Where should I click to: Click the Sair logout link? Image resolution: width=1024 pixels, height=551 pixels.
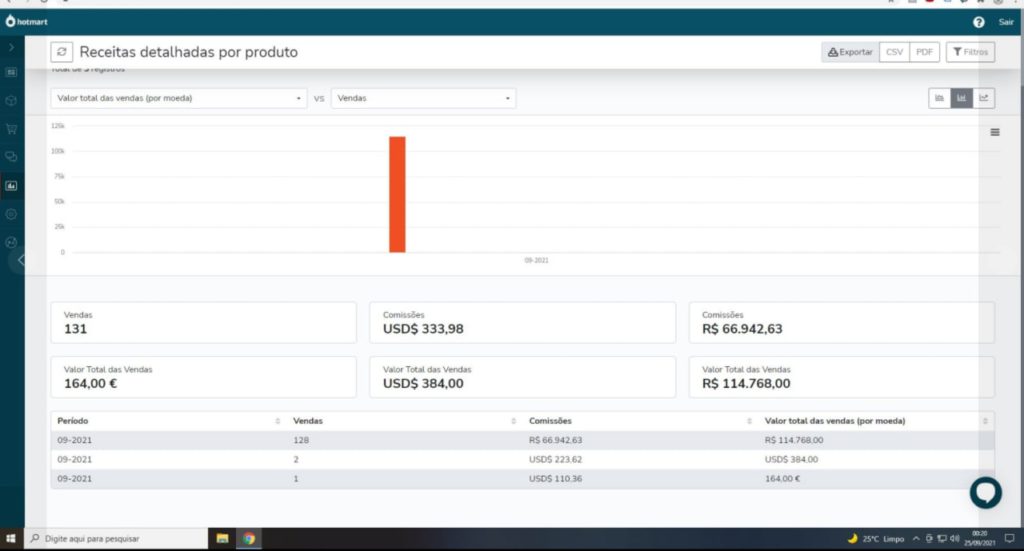(x=1006, y=22)
